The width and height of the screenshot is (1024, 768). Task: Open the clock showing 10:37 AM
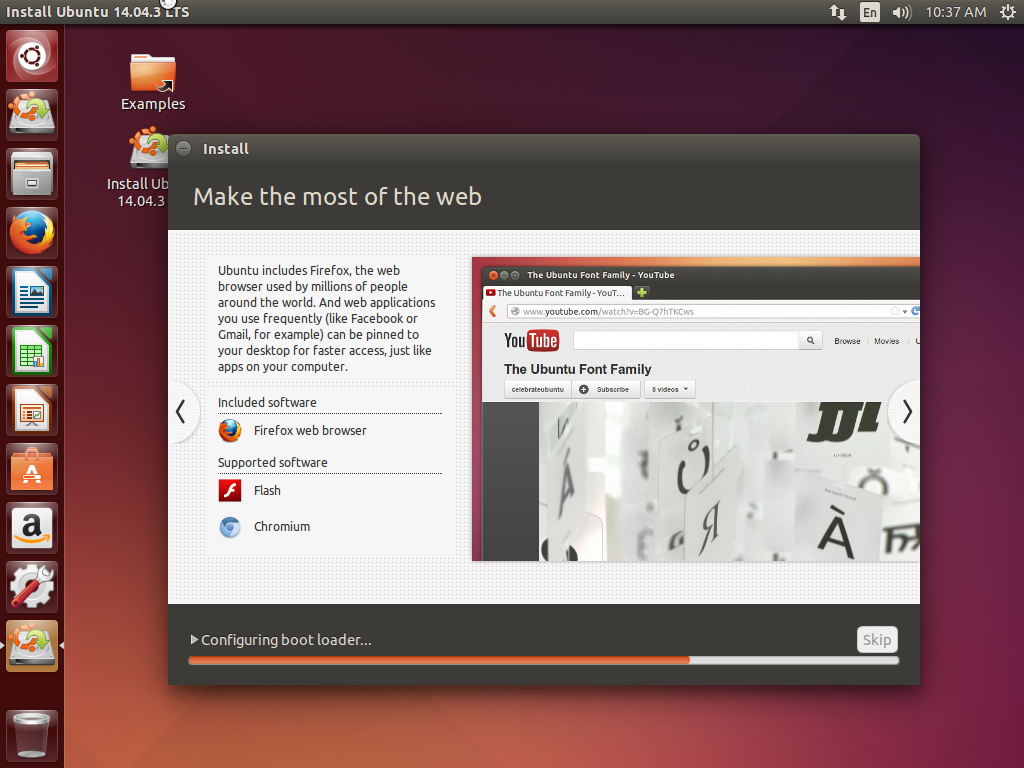pos(955,12)
